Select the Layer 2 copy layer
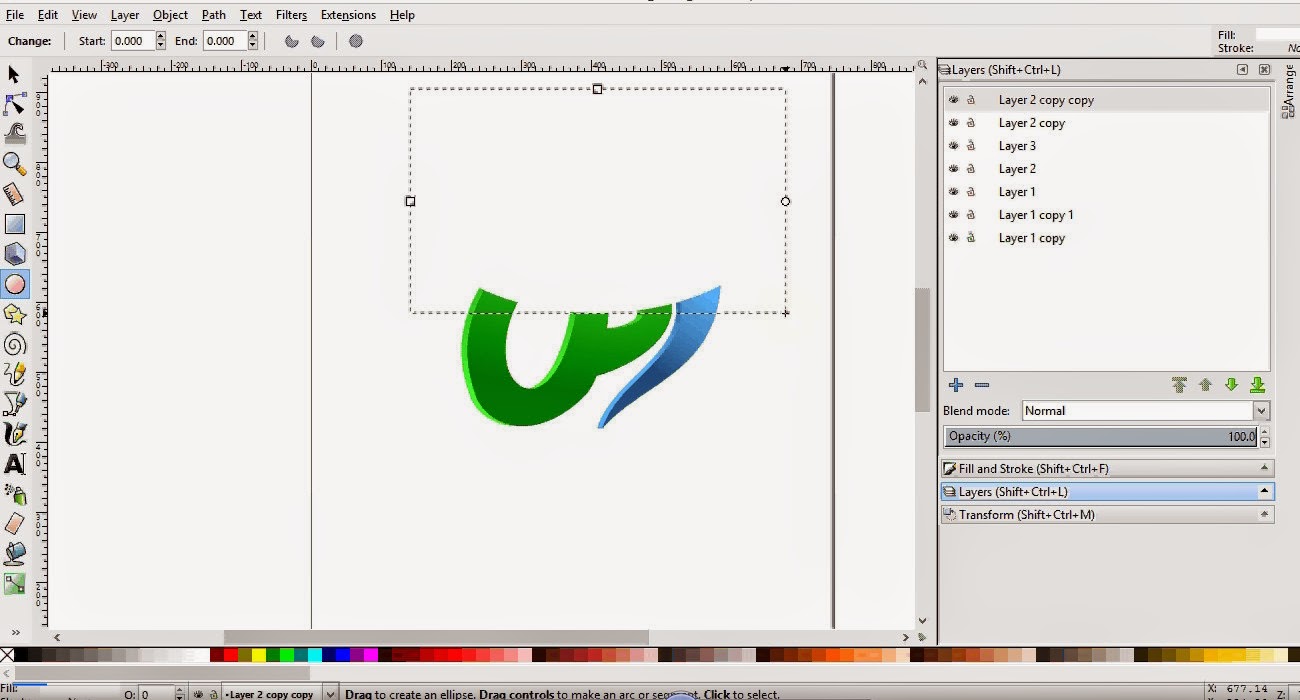Screen dimensions: 1300x700 pos(1031,123)
